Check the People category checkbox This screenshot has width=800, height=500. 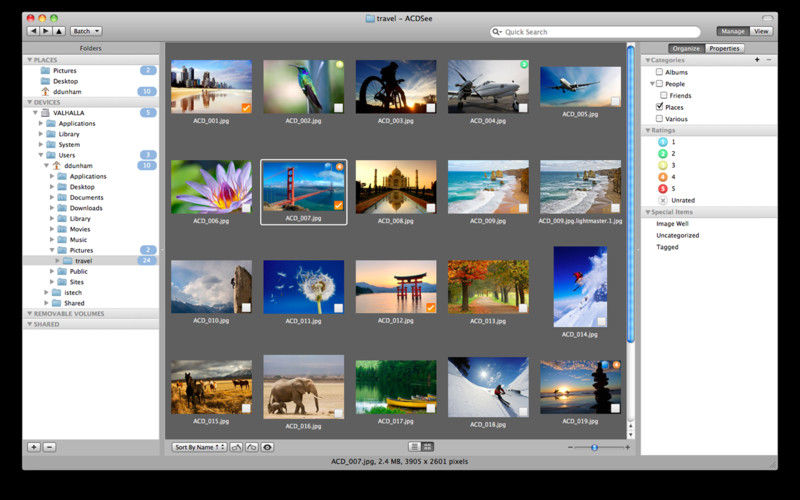pyautogui.click(x=659, y=83)
